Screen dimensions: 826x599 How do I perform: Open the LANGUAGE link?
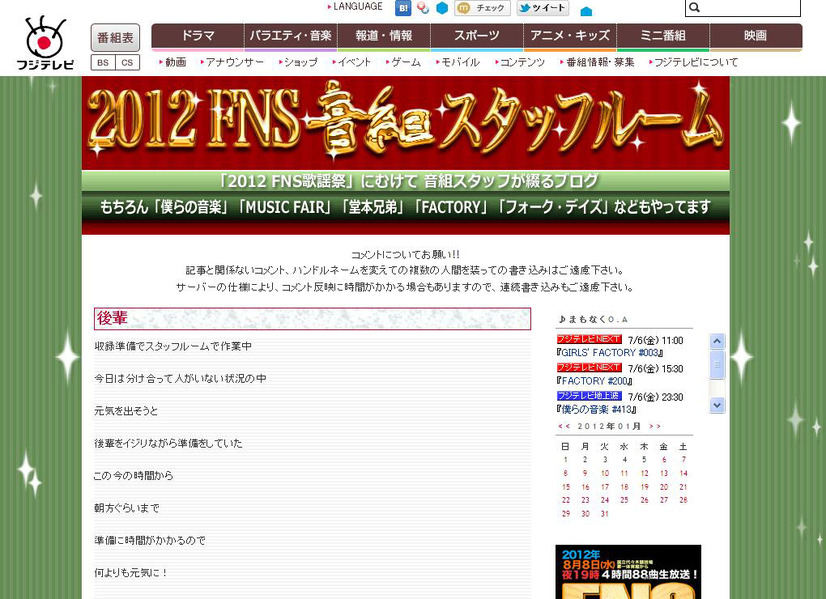tap(356, 7)
